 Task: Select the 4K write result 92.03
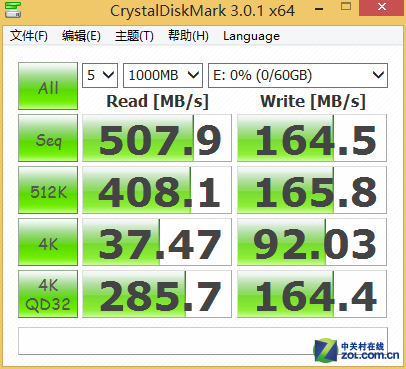pyautogui.click(x=312, y=242)
